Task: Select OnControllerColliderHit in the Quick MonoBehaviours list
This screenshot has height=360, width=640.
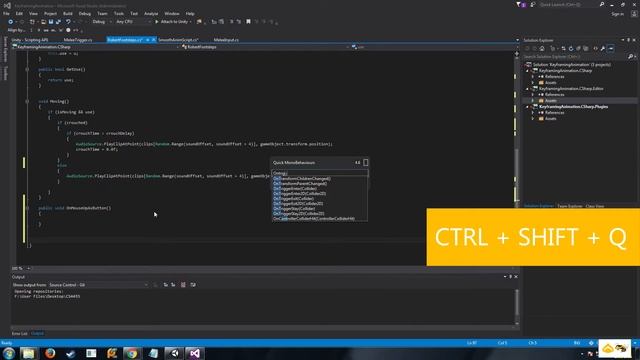Action: [313, 219]
